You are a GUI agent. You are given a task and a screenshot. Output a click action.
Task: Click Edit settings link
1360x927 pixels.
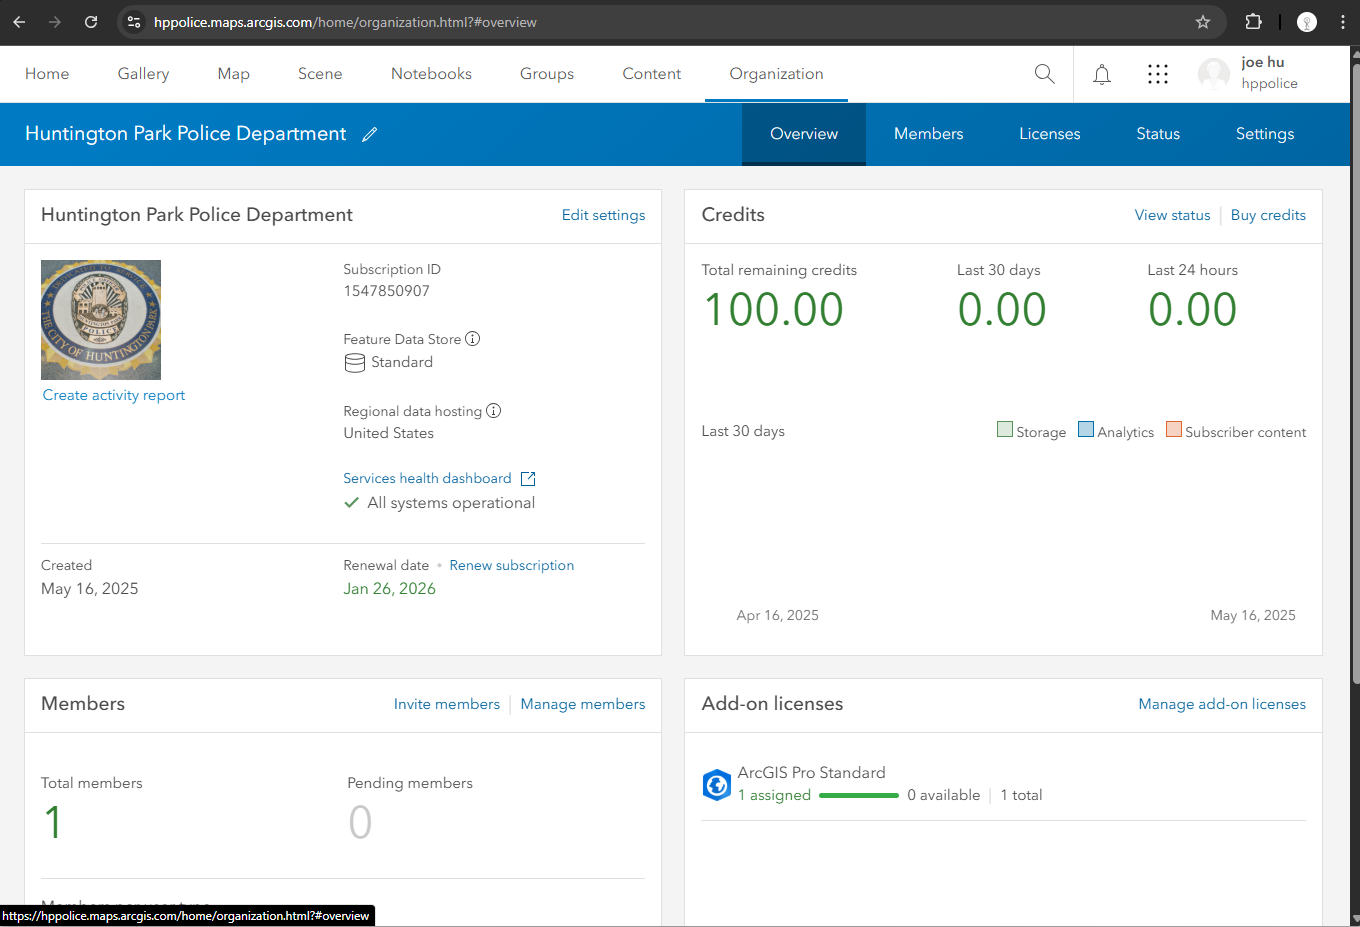pos(603,215)
